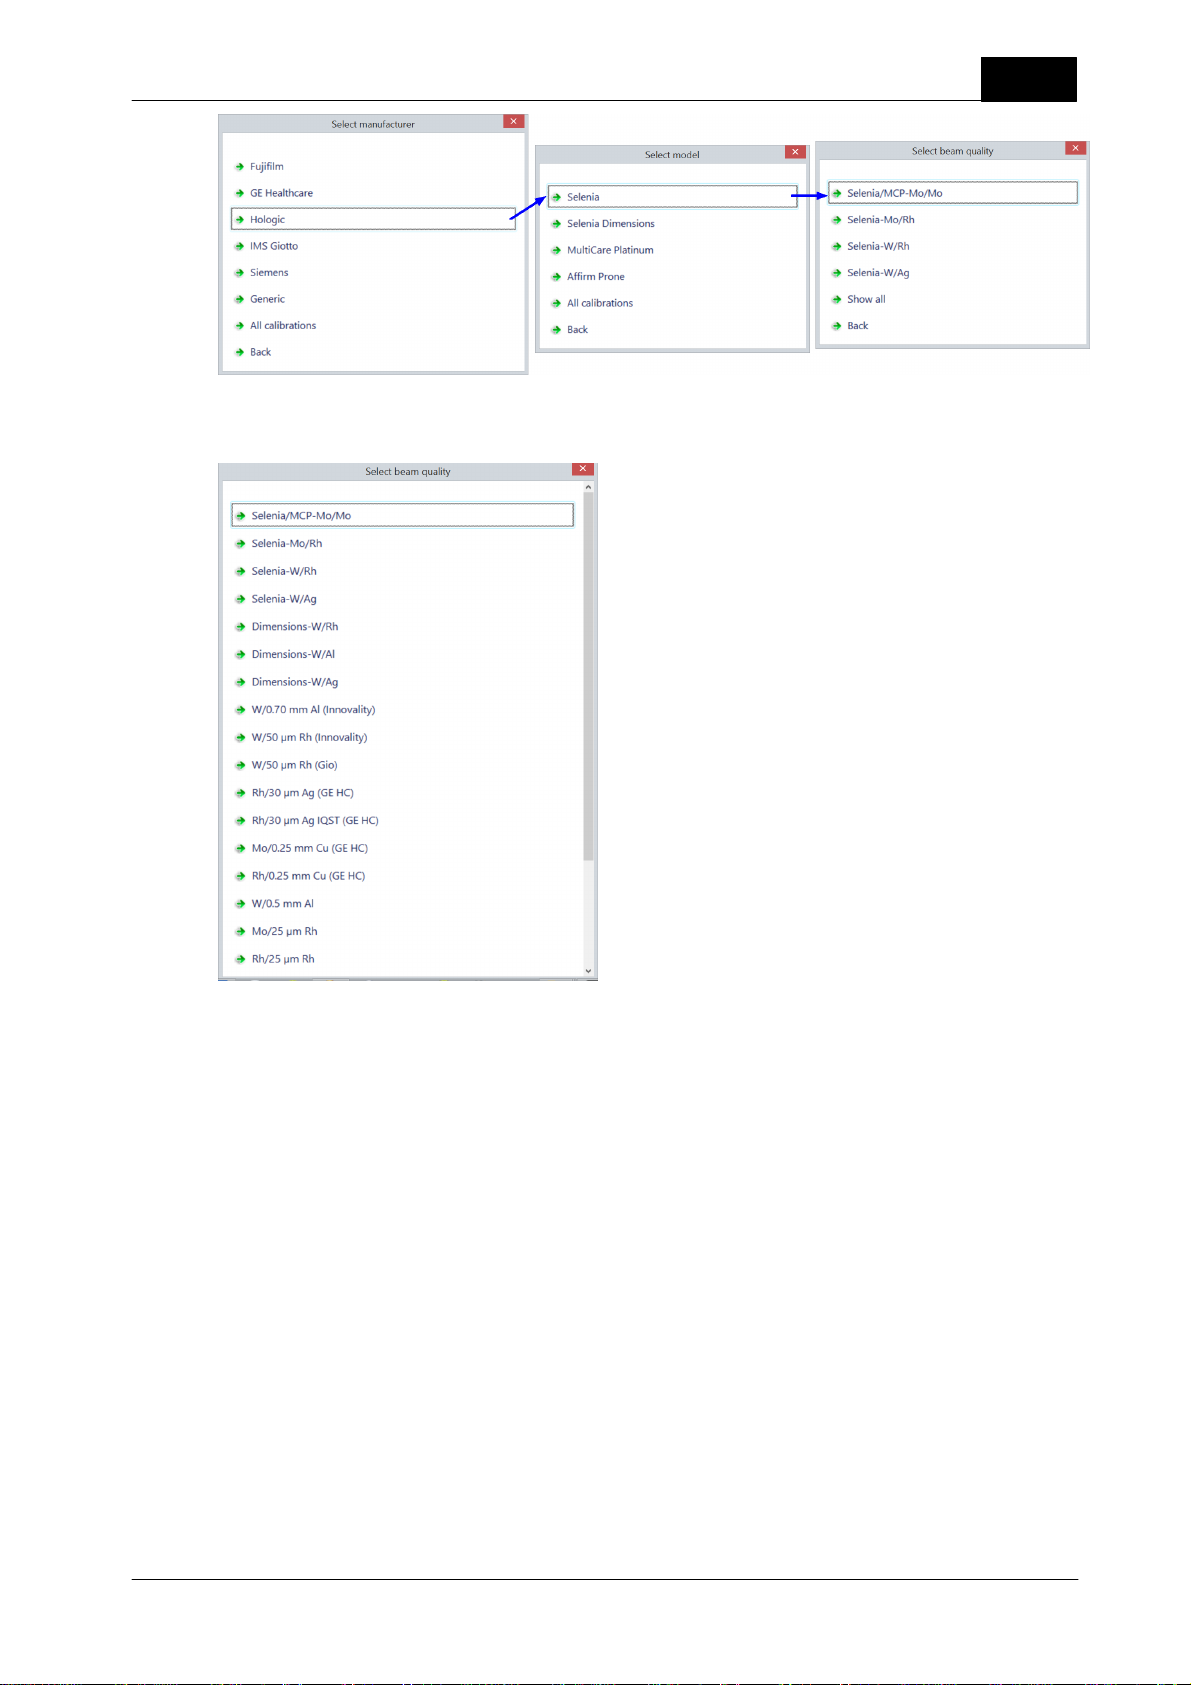
Task: Click the green arrow beside Selenia Dimensions
Action: 557,224
